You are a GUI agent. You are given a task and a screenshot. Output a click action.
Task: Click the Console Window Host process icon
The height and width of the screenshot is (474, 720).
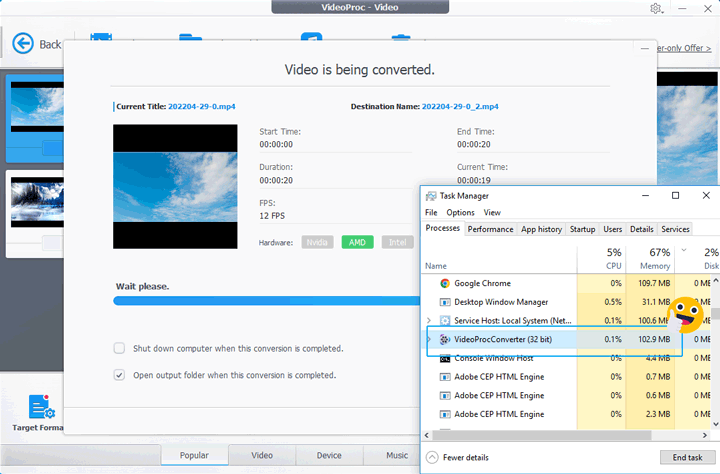(x=444, y=358)
